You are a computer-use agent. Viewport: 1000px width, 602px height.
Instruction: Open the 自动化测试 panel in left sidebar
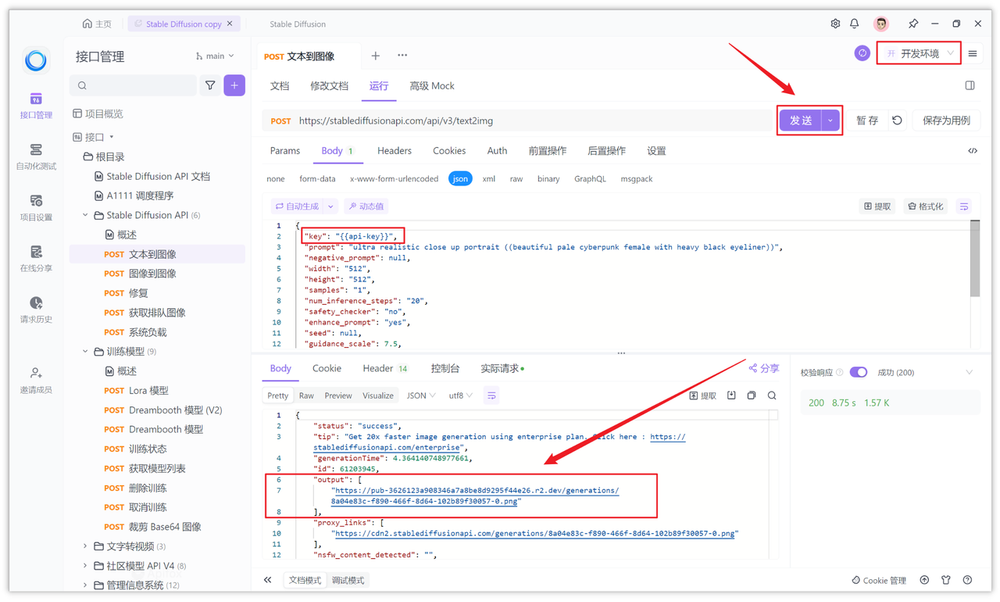click(x=36, y=155)
